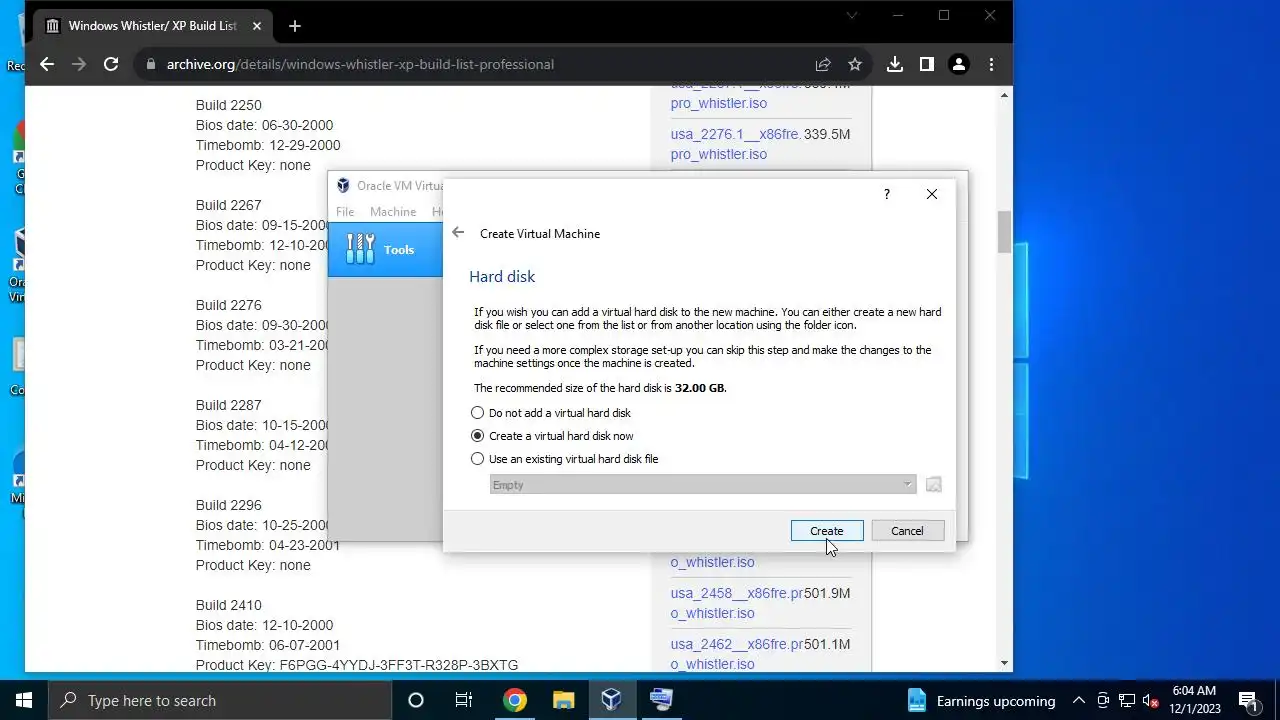The image size is (1280, 720).
Task: Click the back arrow in Create Virtual Machine wizard
Action: [458, 233]
